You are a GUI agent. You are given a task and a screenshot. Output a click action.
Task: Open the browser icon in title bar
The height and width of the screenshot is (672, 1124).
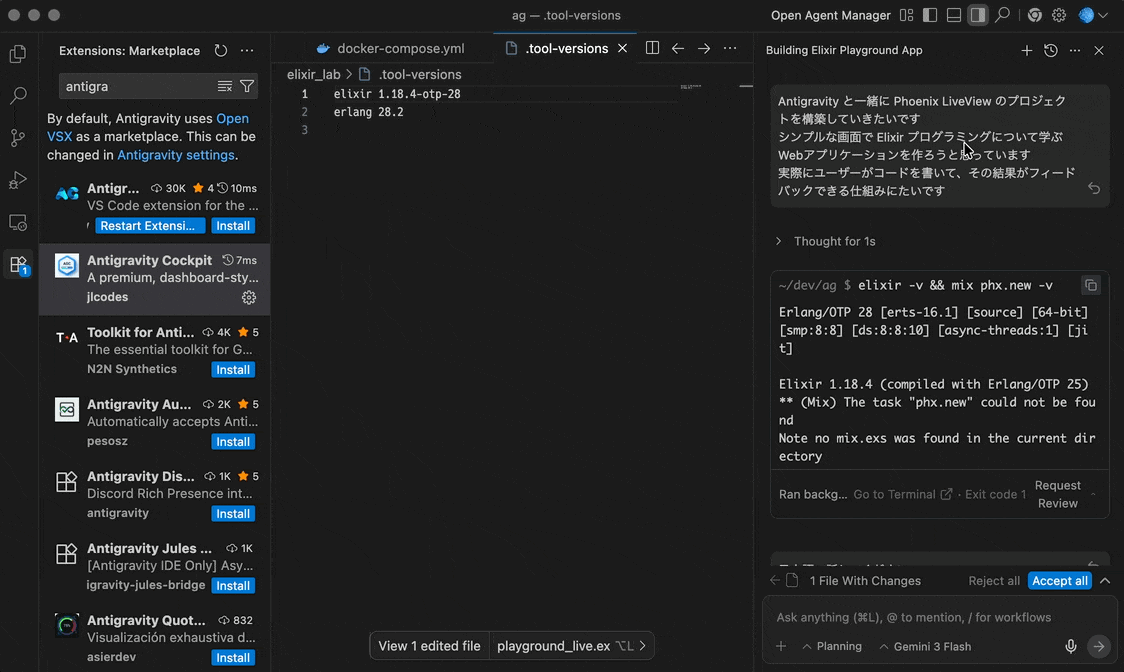click(1034, 15)
